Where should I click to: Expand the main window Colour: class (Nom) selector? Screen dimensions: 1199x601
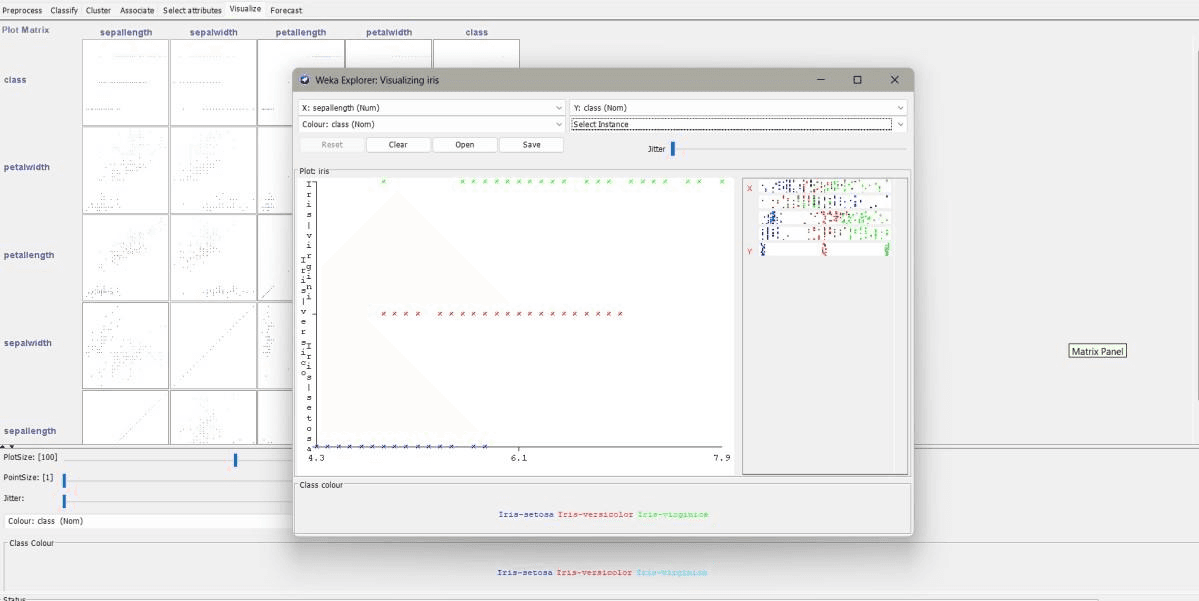[149, 521]
